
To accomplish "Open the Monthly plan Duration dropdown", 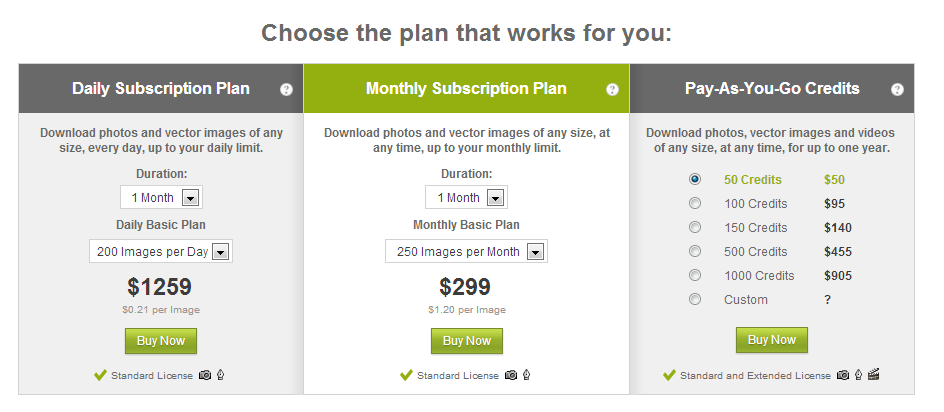I will click(467, 198).
